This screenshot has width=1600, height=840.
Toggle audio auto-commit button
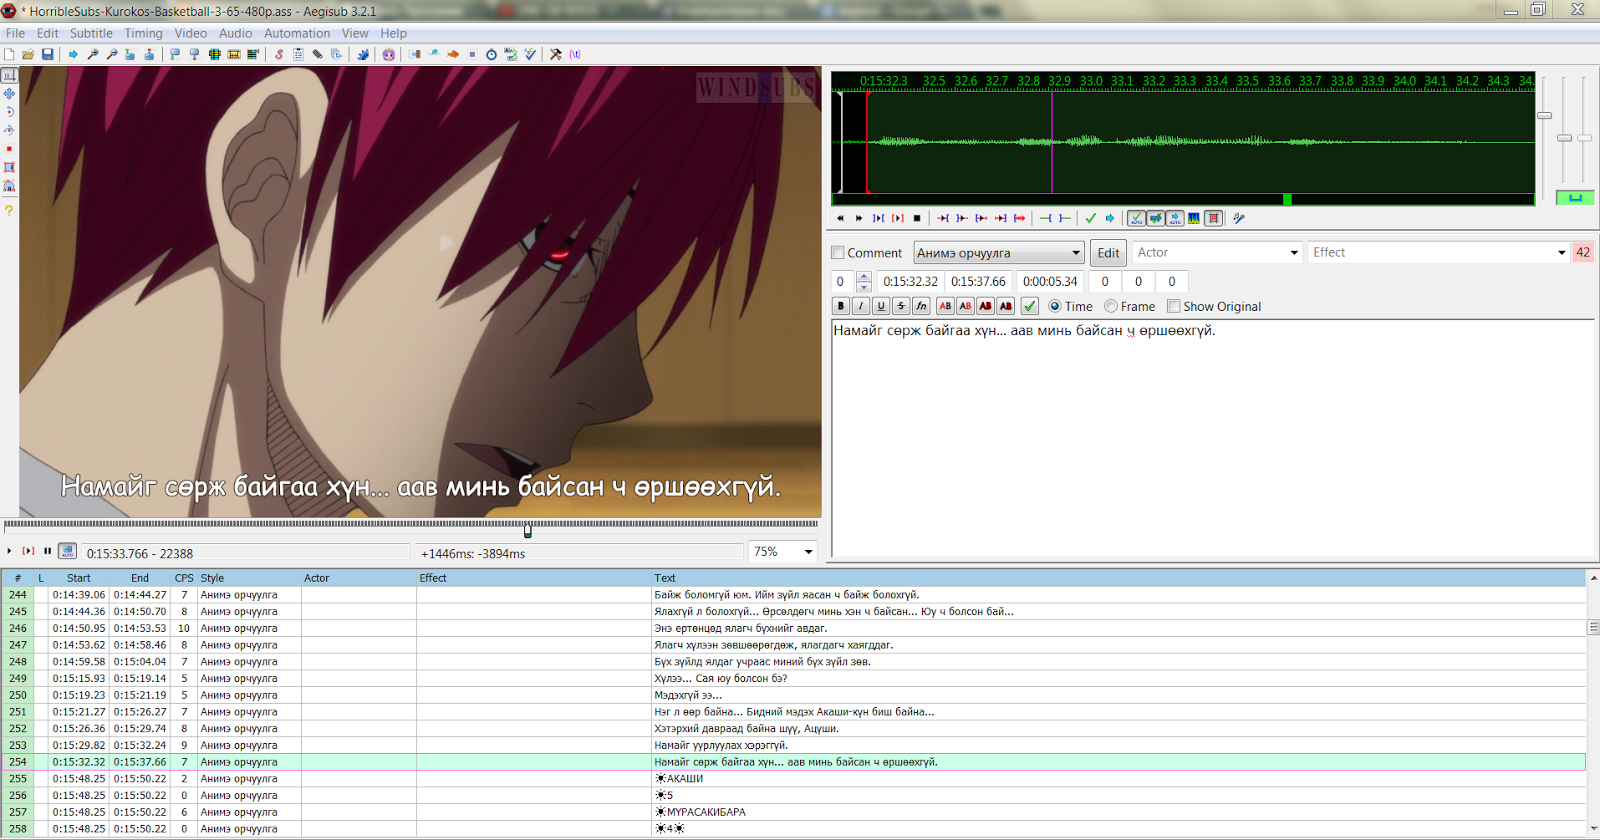pyautogui.click(x=1136, y=218)
